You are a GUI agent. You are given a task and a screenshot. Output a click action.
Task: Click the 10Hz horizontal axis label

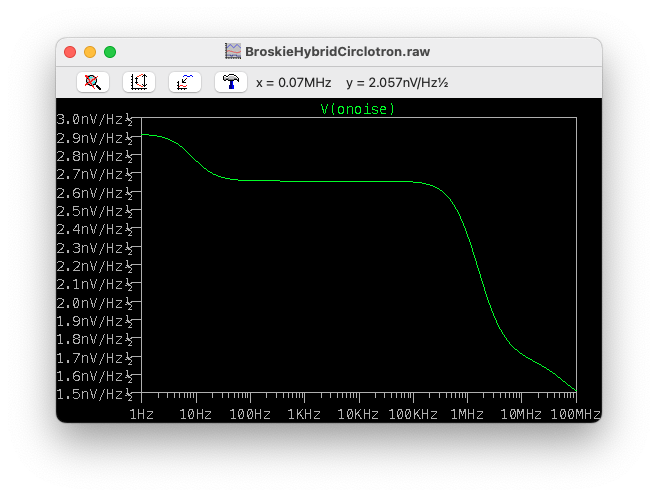[196, 415]
